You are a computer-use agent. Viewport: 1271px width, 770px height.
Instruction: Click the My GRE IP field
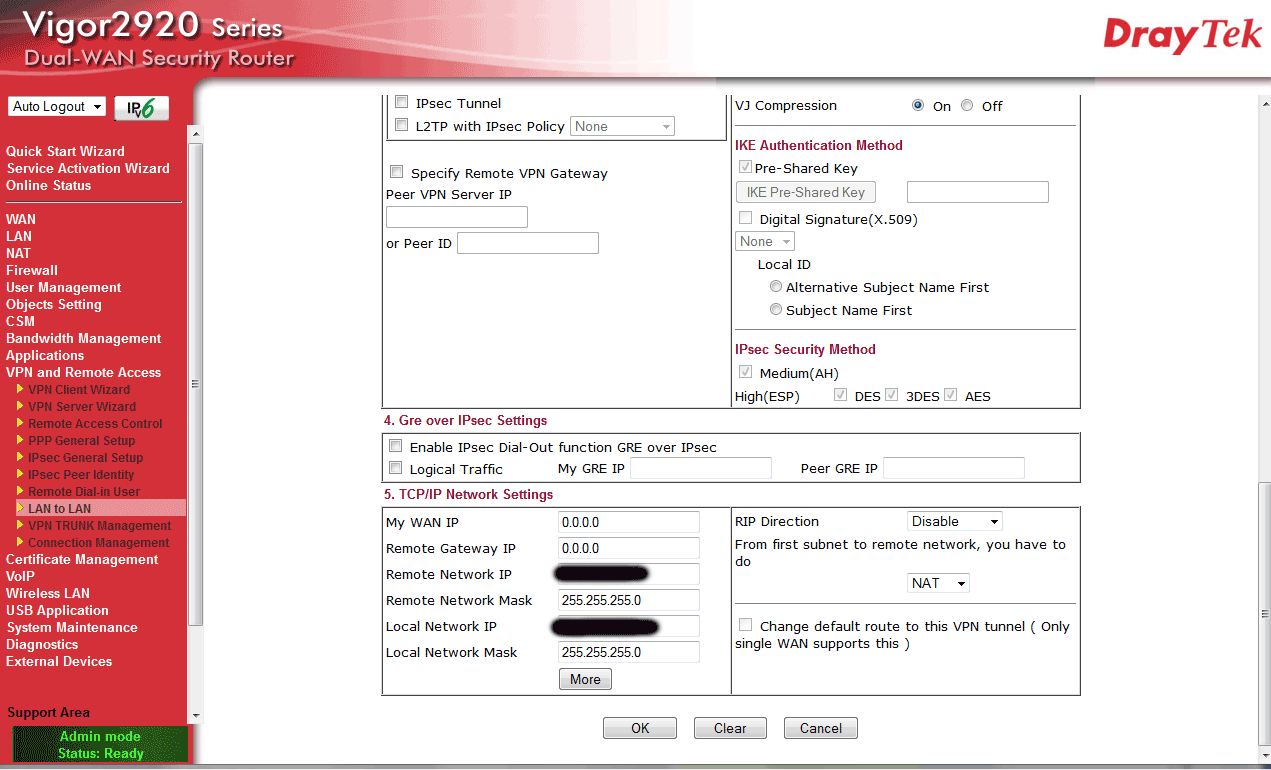click(701, 468)
